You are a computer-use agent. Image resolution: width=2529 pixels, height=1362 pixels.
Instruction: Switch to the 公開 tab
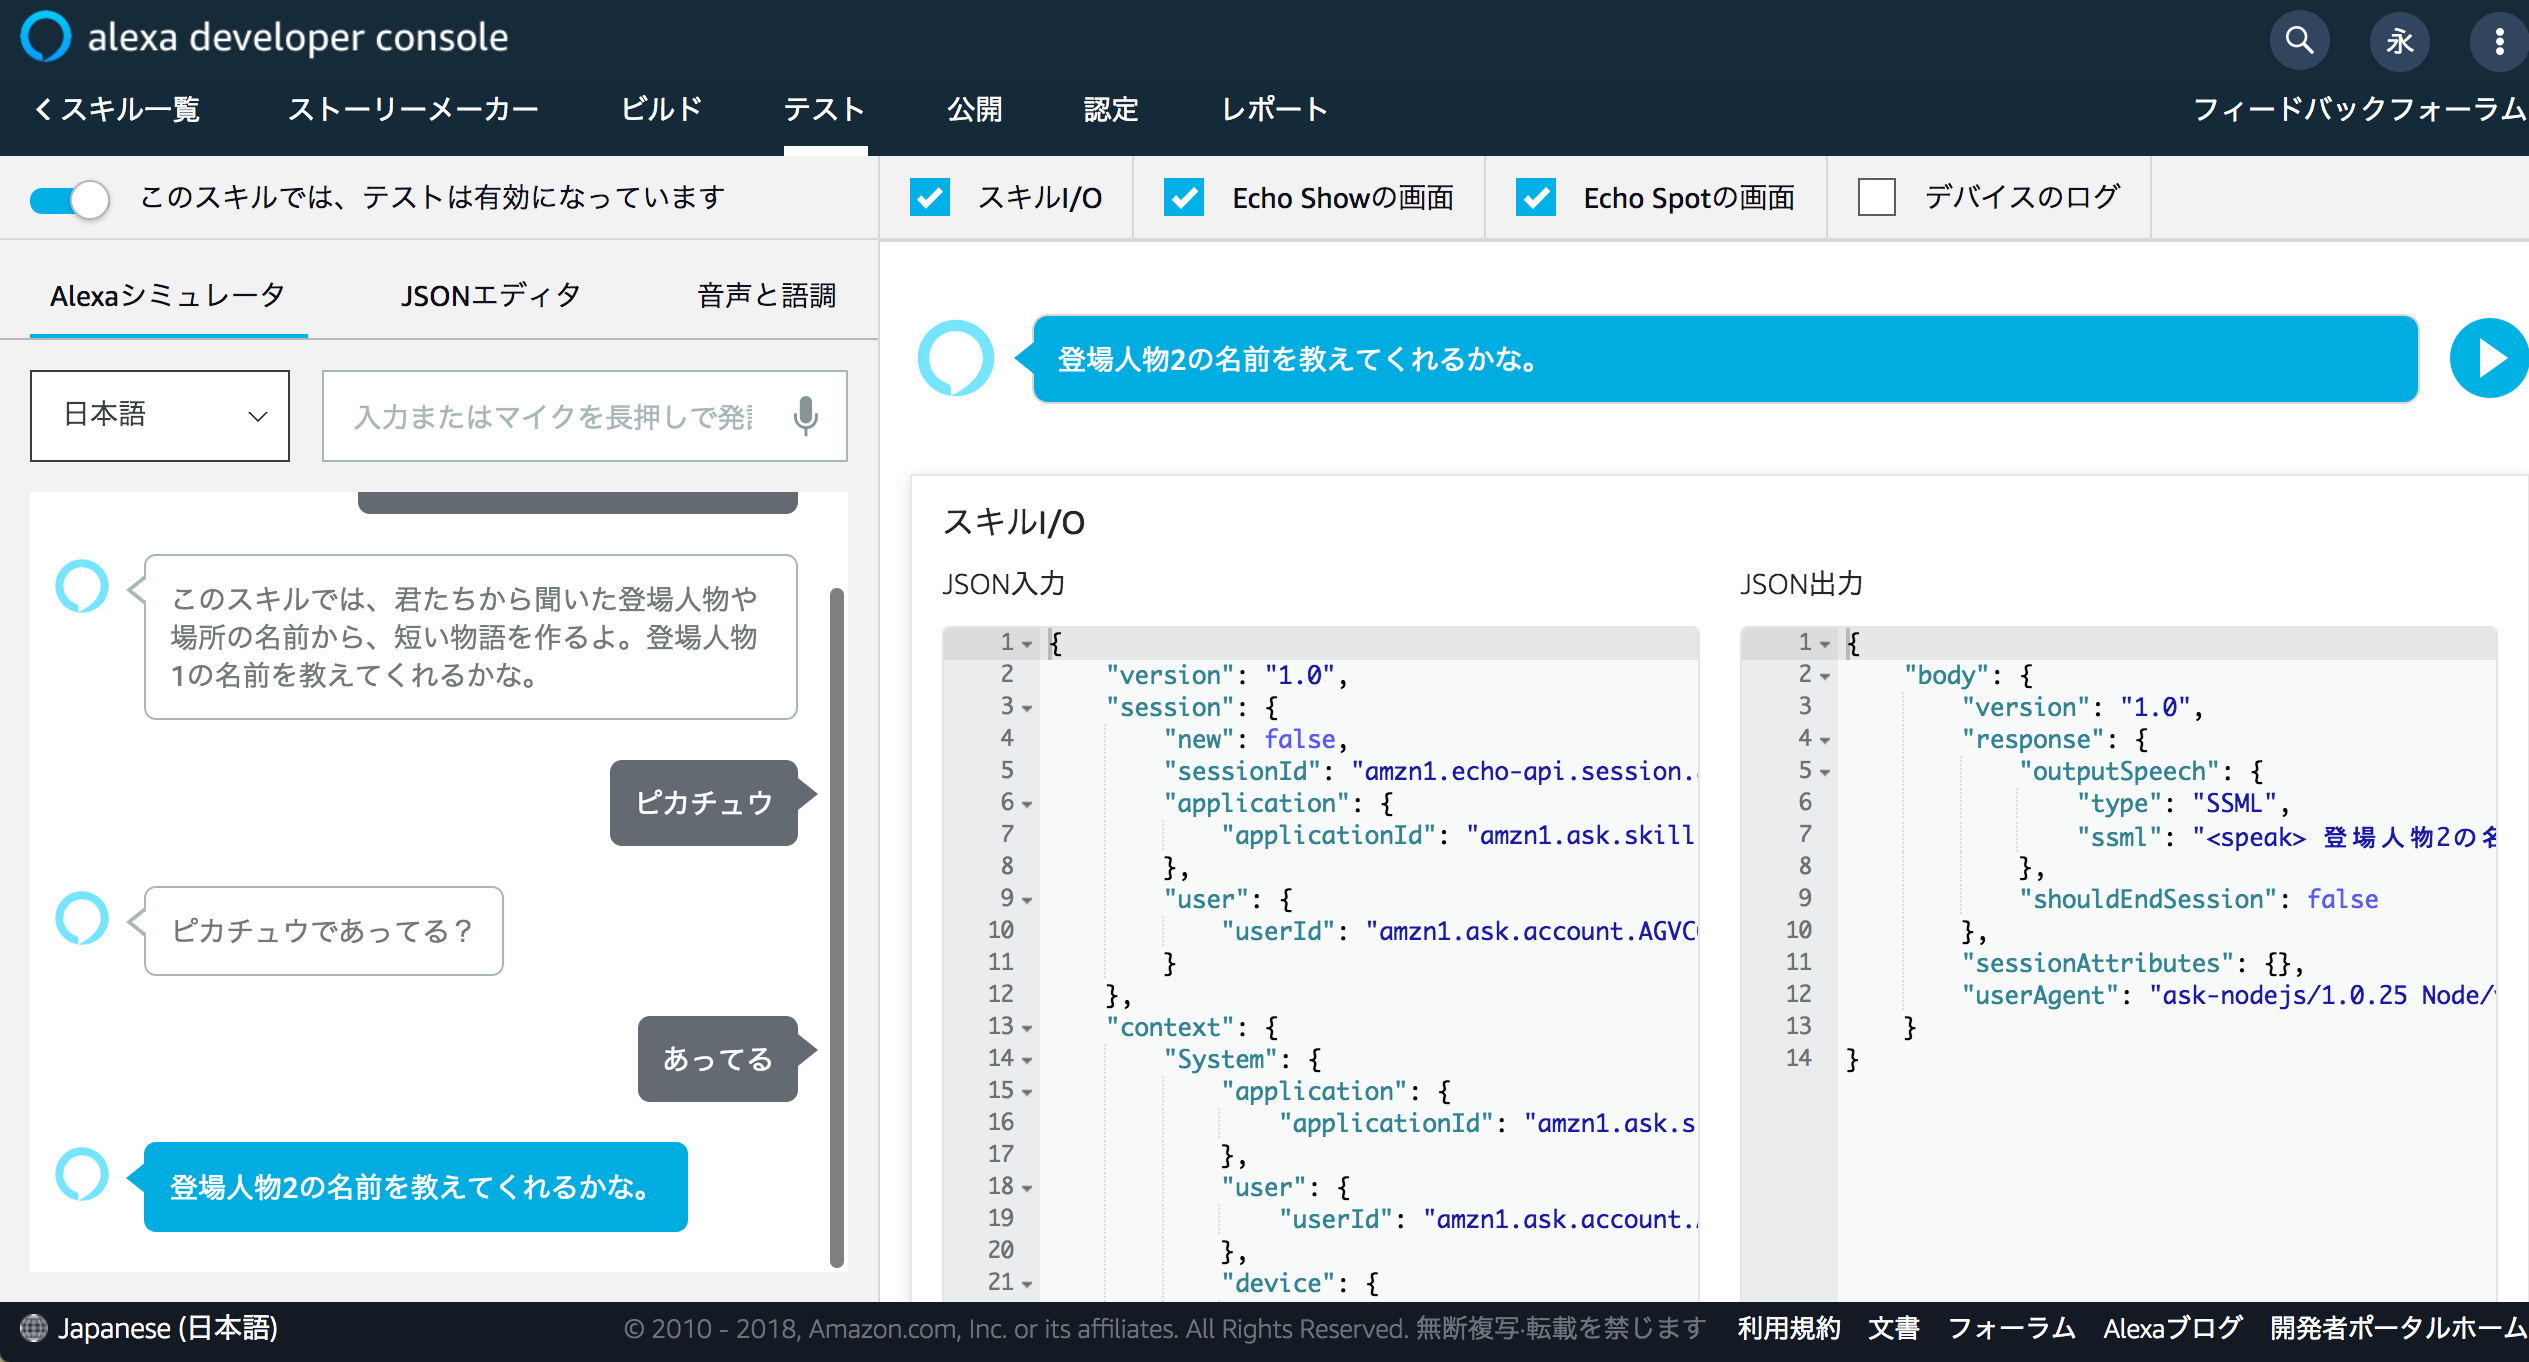pos(975,109)
